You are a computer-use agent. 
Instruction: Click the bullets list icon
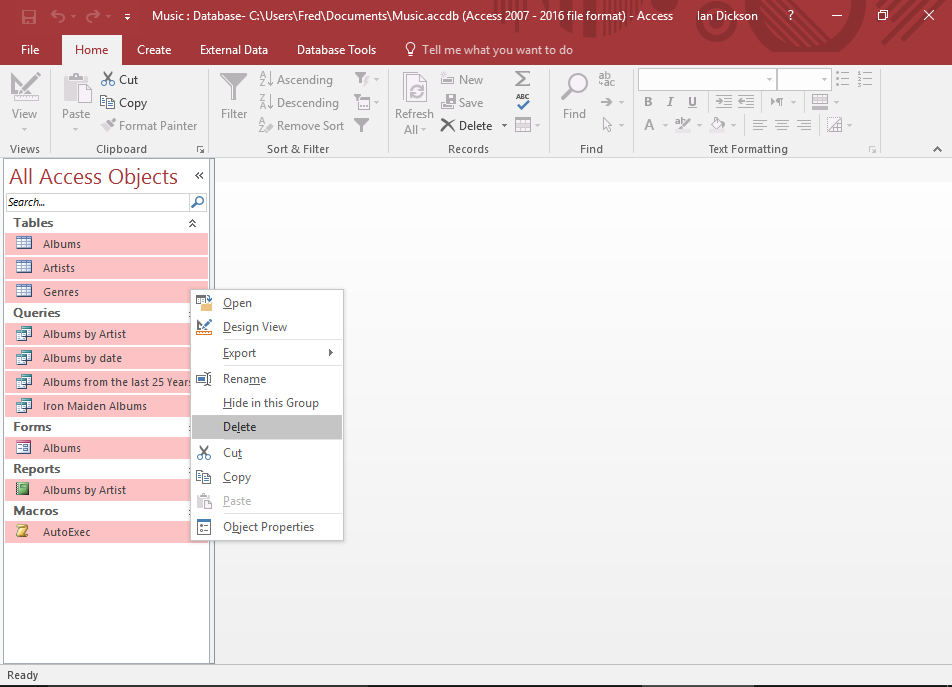coord(842,79)
